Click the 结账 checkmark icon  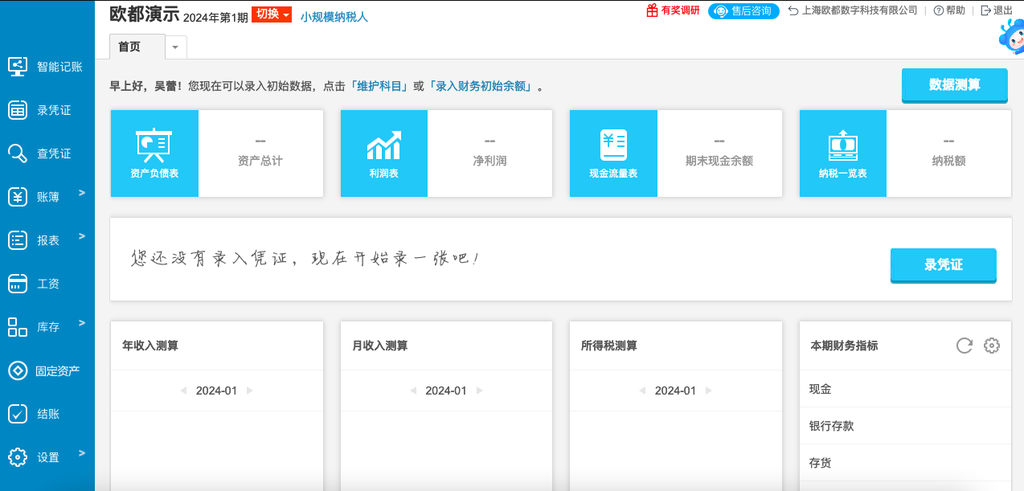tap(17, 414)
